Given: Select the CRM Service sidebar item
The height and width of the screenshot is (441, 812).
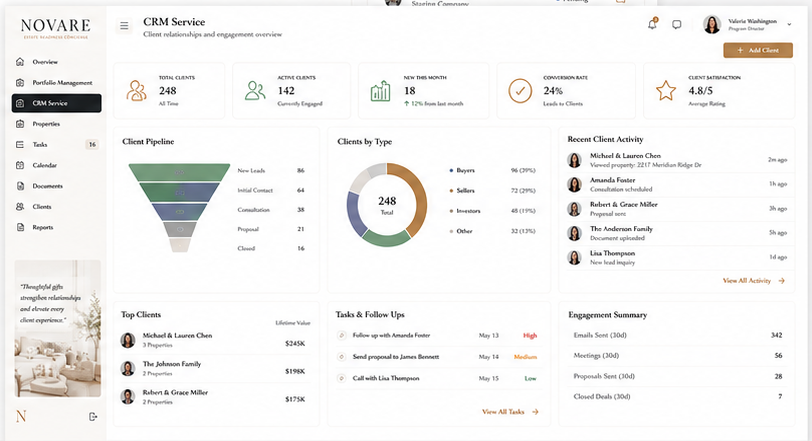Looking at the screenshot, I should coord(56,103).
